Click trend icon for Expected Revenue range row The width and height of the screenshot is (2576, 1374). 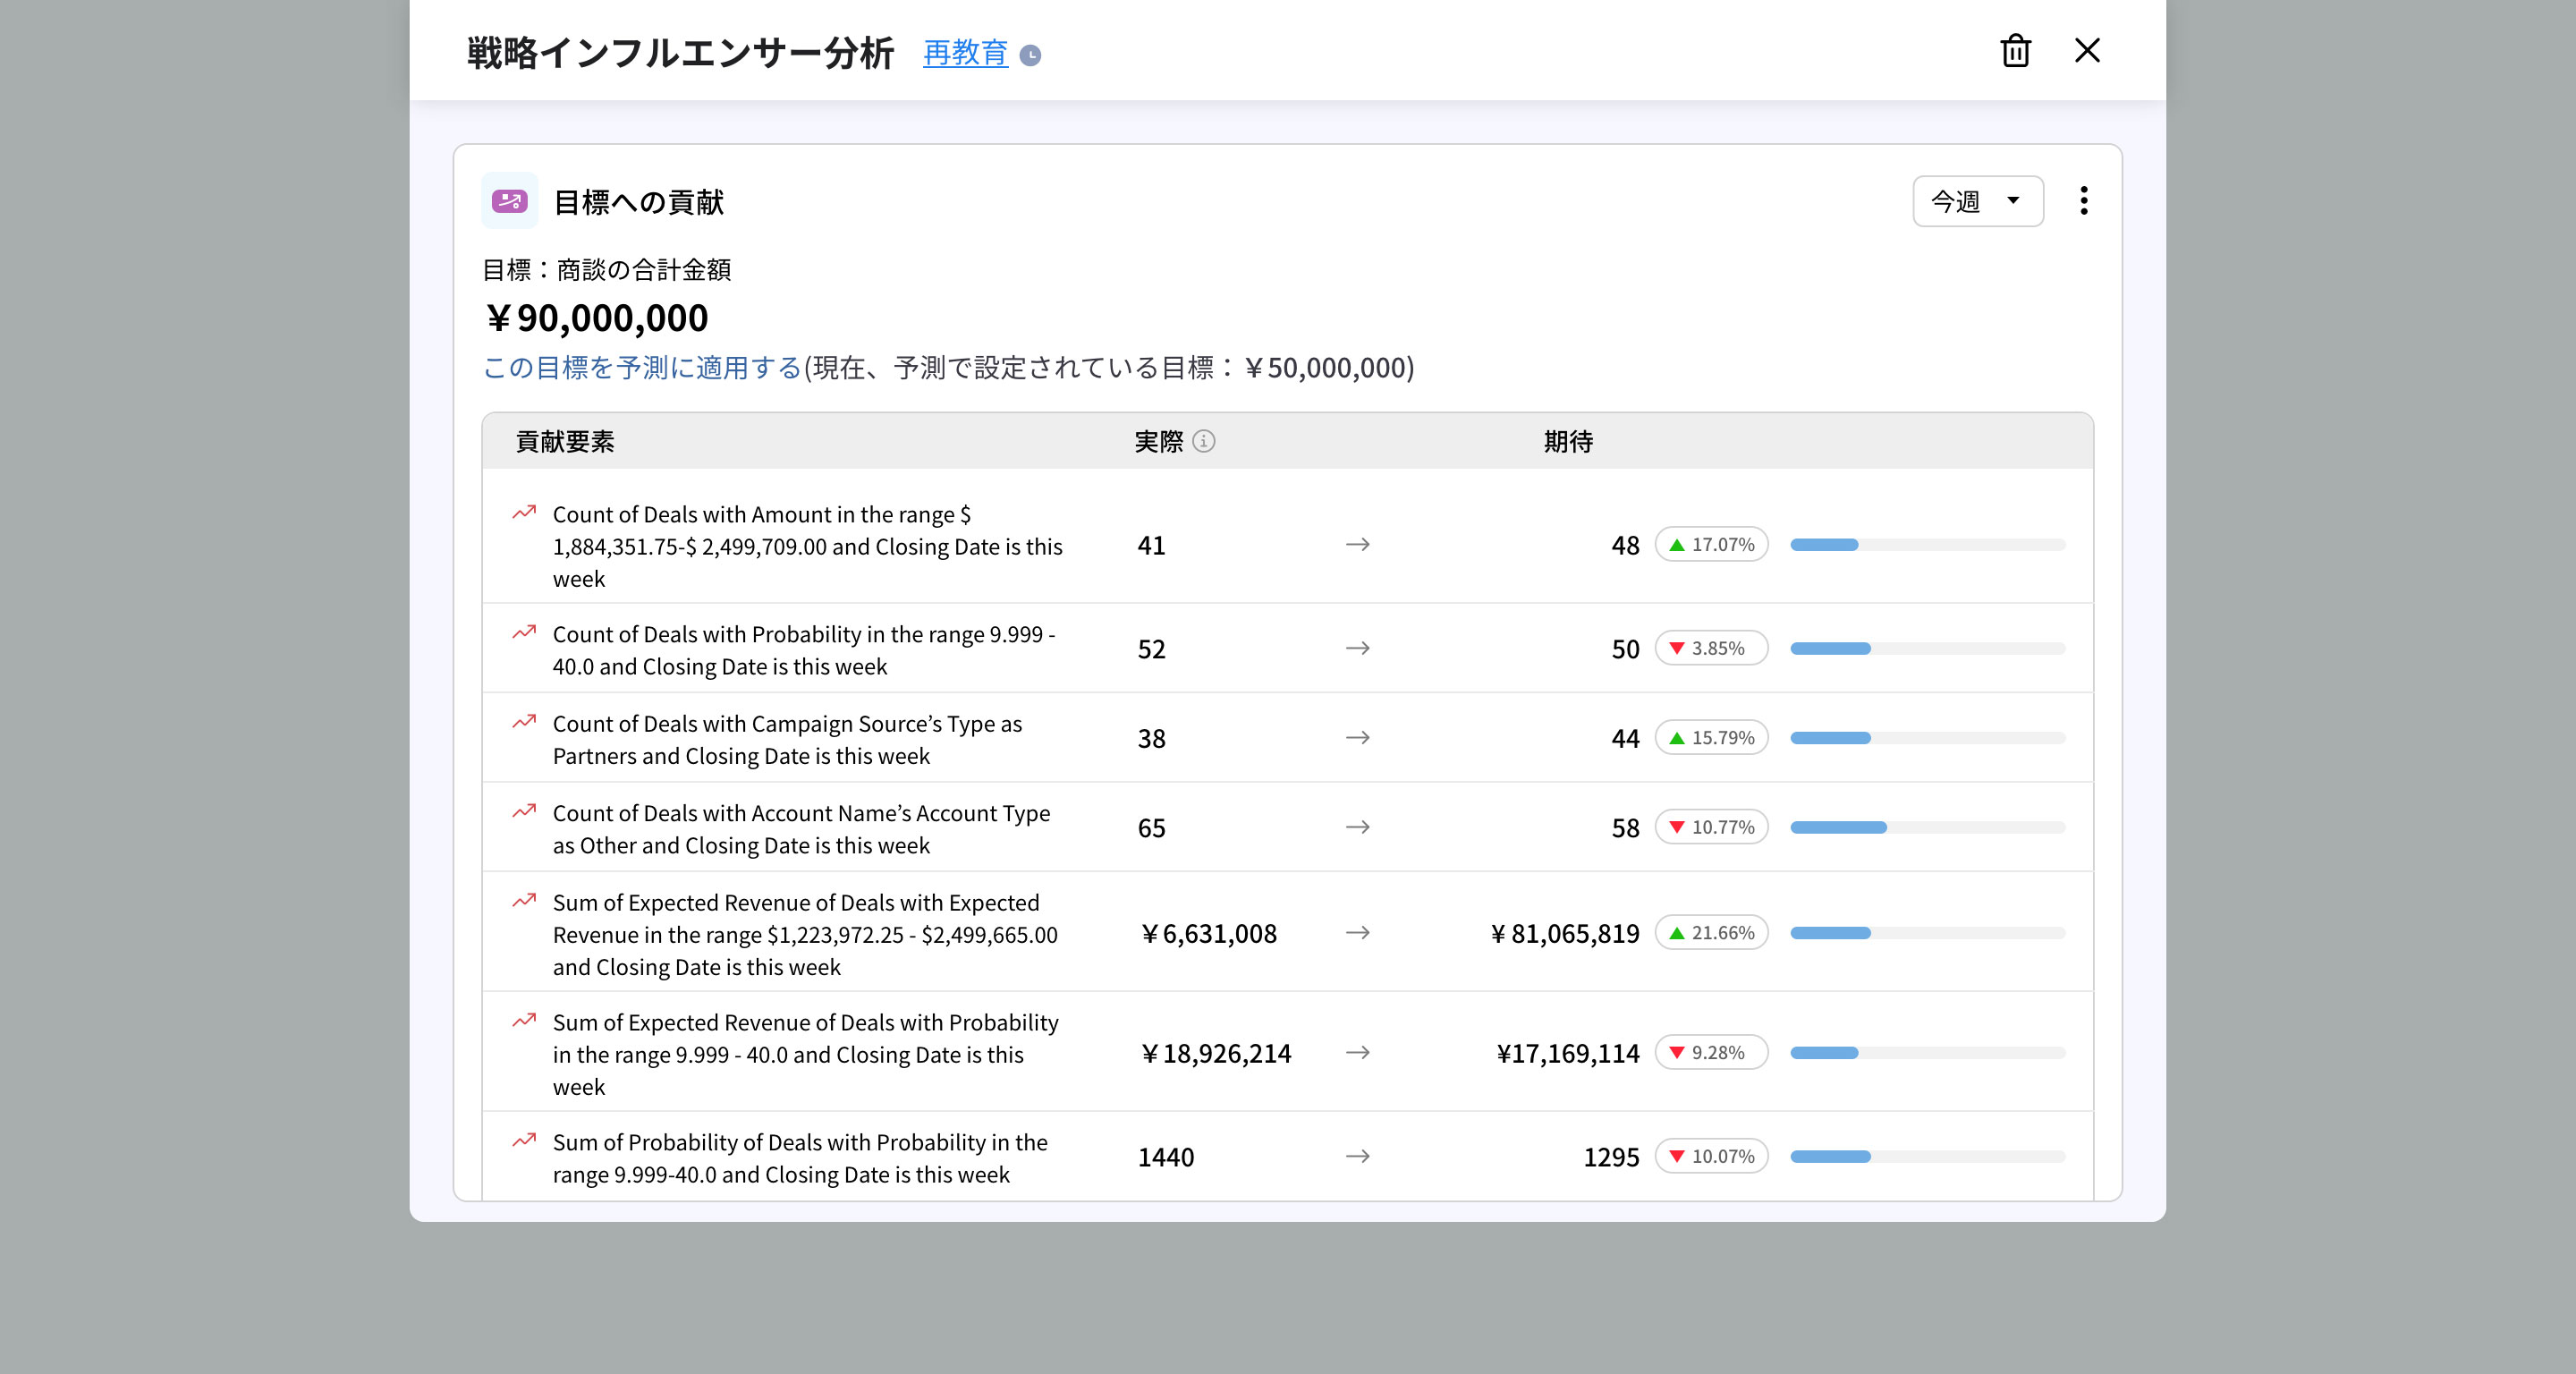524,901
